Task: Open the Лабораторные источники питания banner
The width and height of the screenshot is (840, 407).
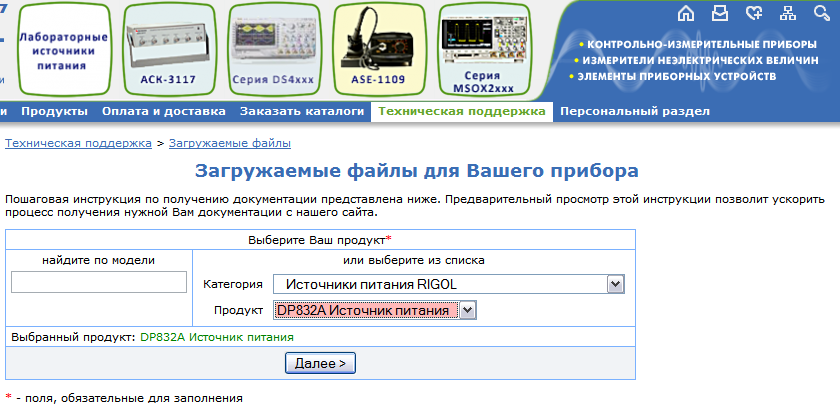Action: [x=64, y=49]
